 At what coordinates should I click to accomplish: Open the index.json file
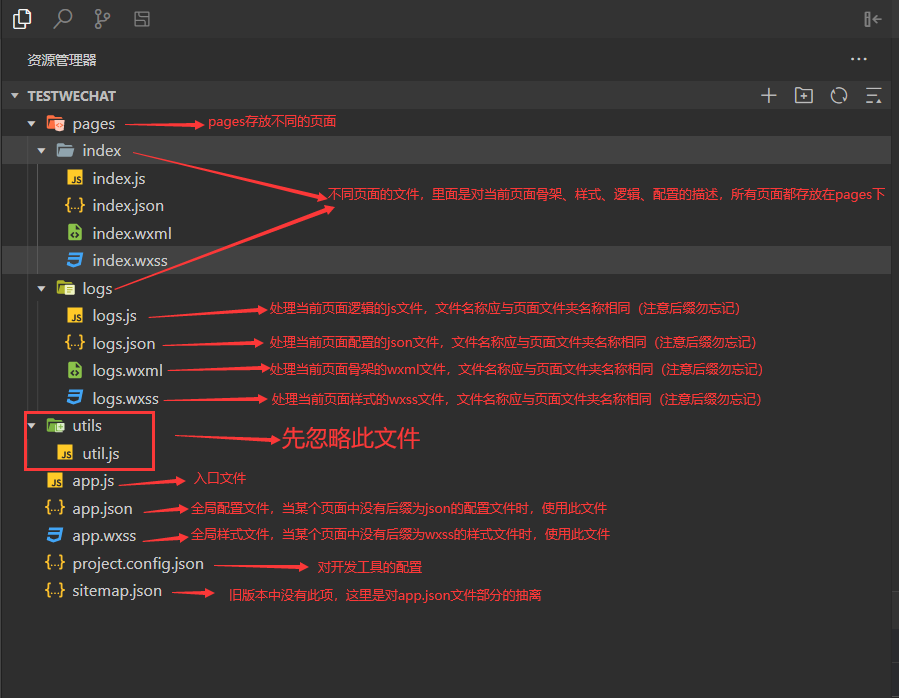(128, 205)
